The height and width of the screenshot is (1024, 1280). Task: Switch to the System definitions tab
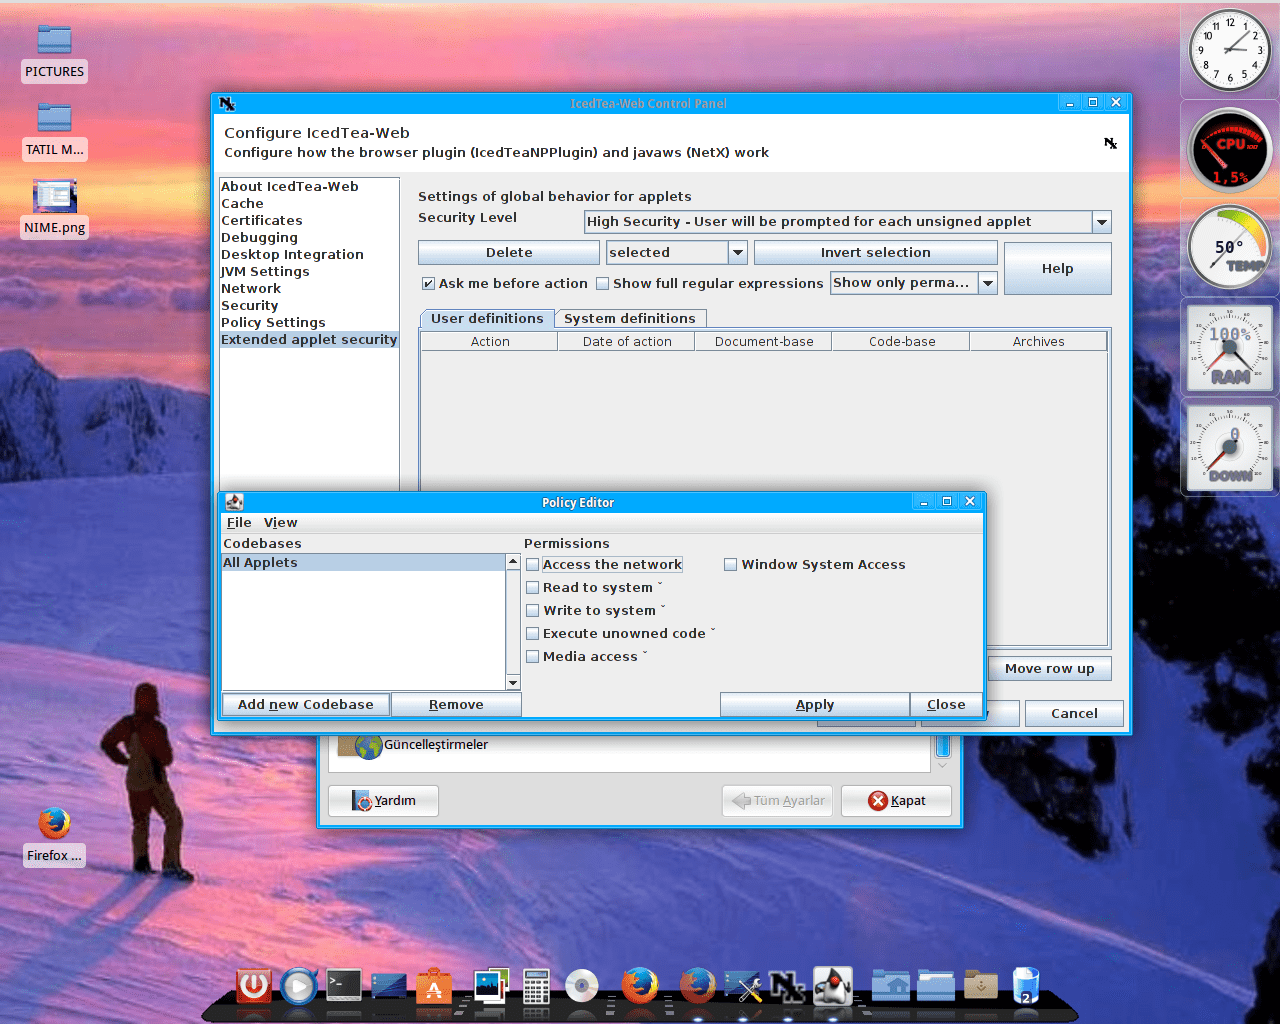click(x=629, y=318)
